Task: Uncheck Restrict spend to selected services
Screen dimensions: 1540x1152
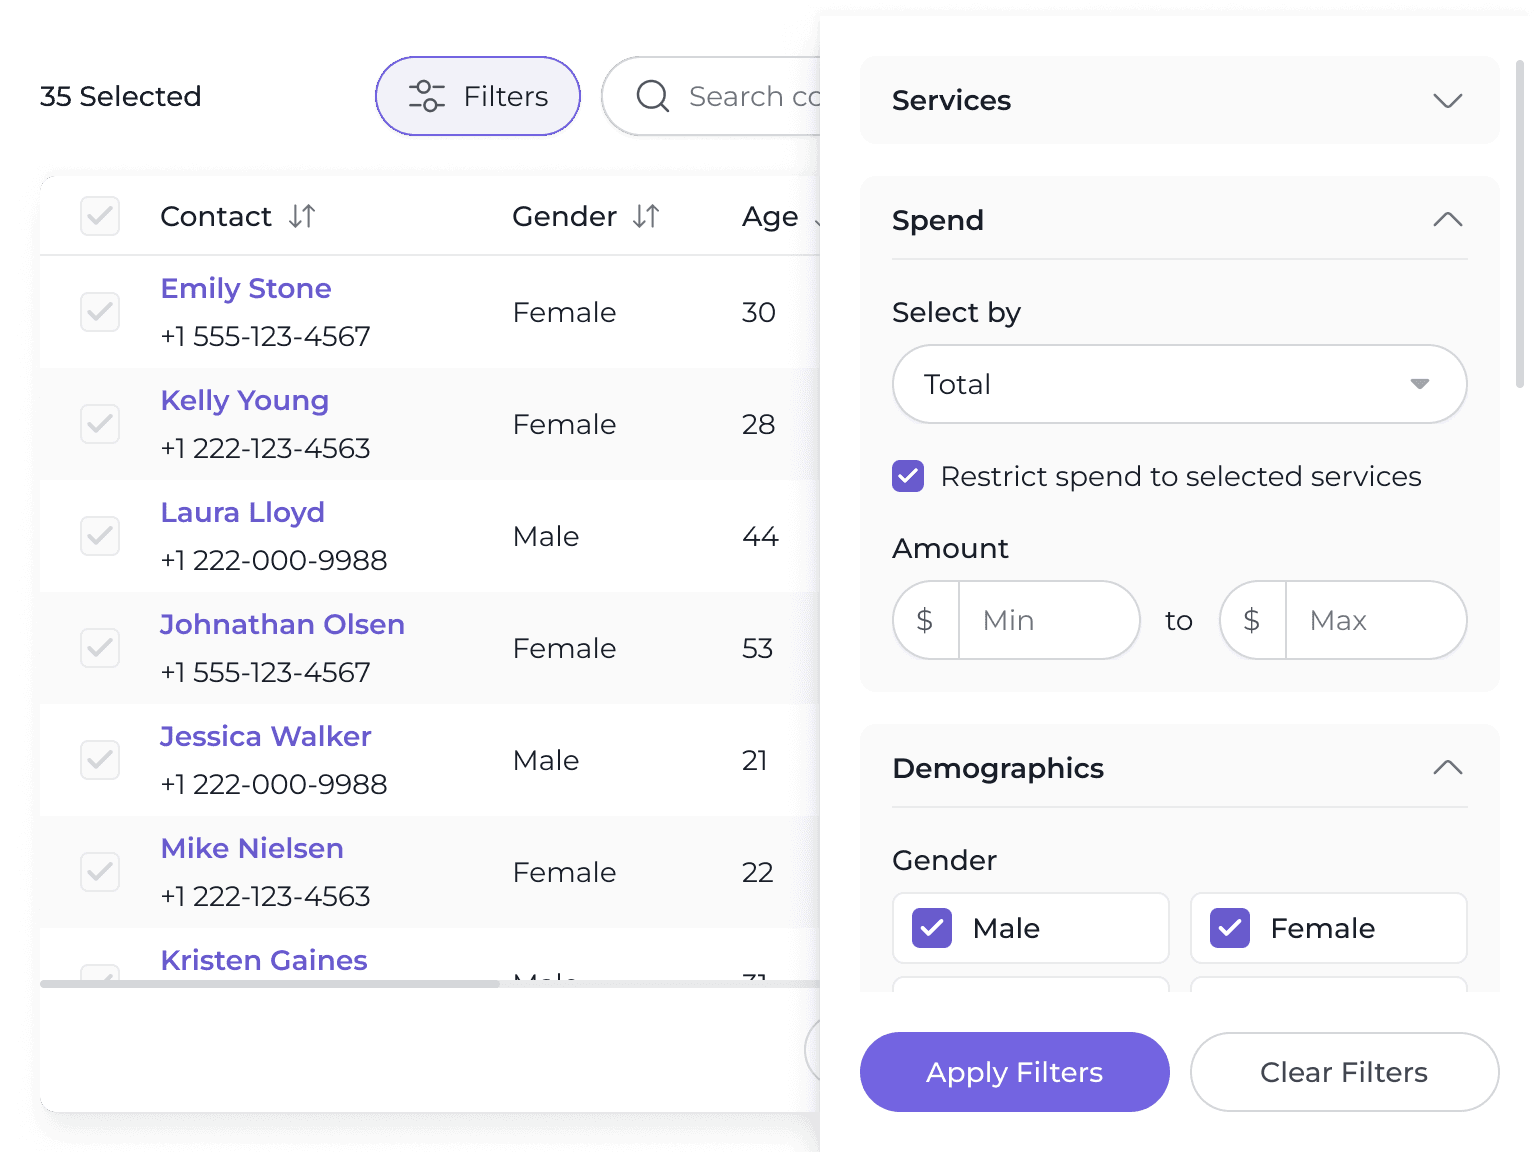Action: point(908,476)
